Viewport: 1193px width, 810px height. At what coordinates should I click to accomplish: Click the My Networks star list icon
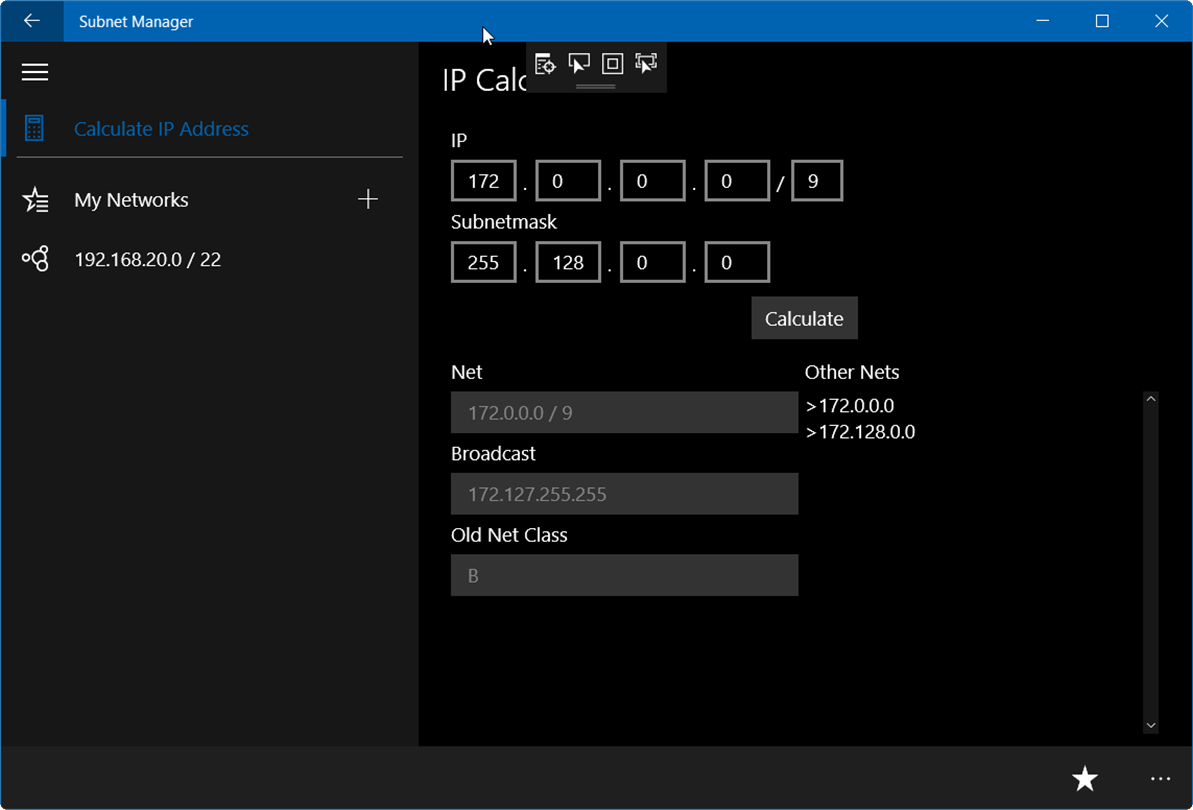tap(36, 199)
